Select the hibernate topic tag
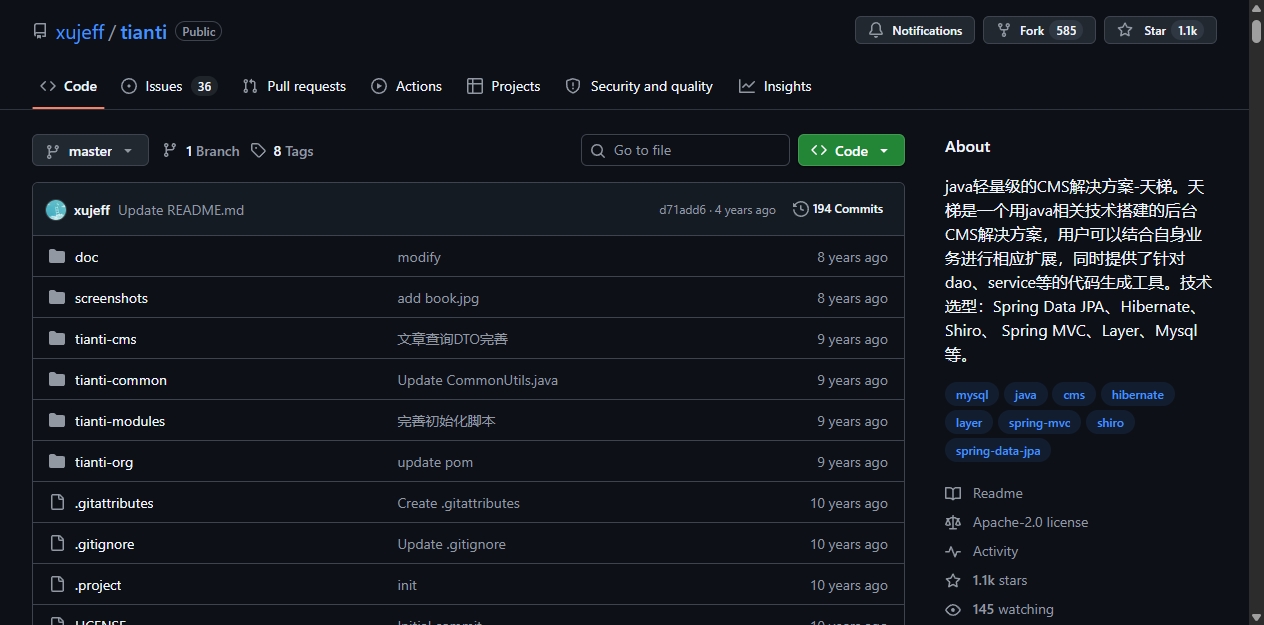 (x=1137, y=395)
